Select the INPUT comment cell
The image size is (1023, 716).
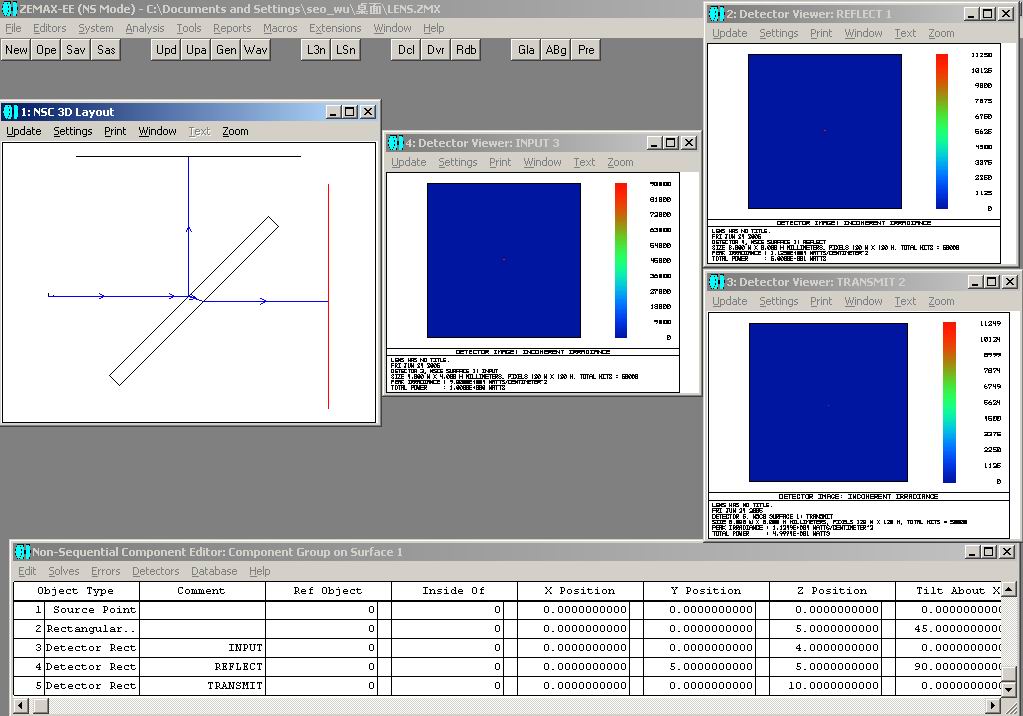[202, 647]
